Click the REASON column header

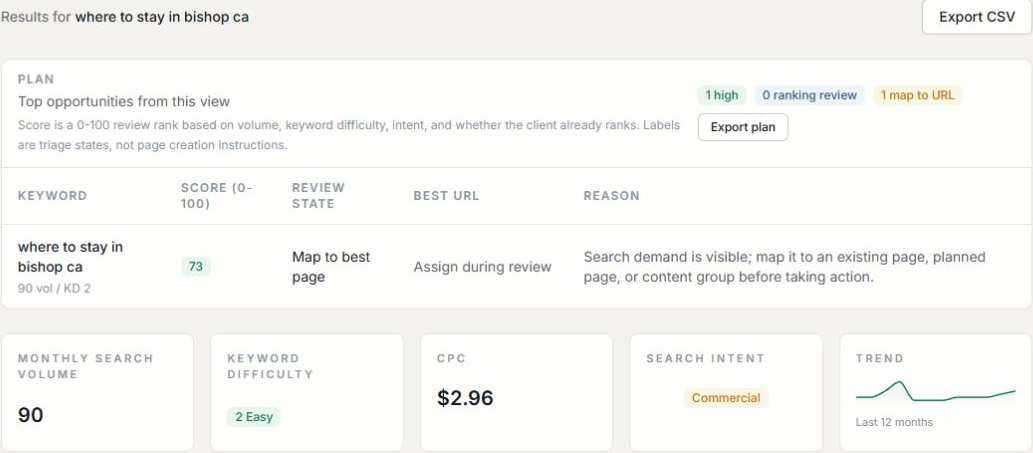point(611,196)
